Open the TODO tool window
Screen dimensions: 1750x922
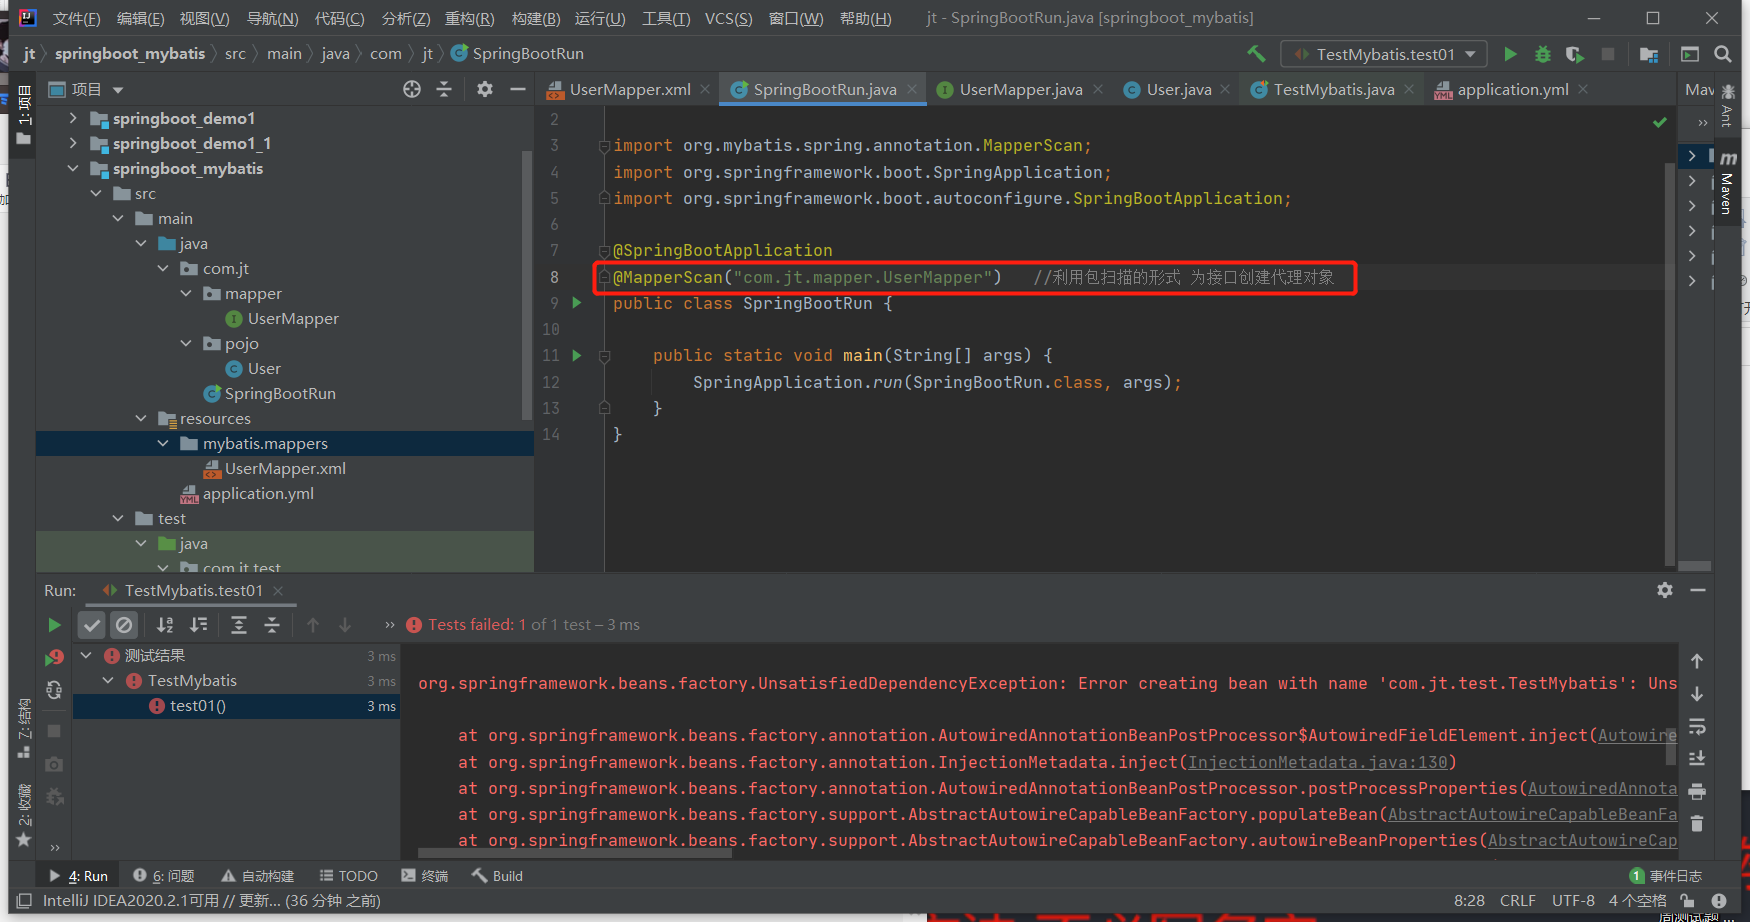coord(348,876)
